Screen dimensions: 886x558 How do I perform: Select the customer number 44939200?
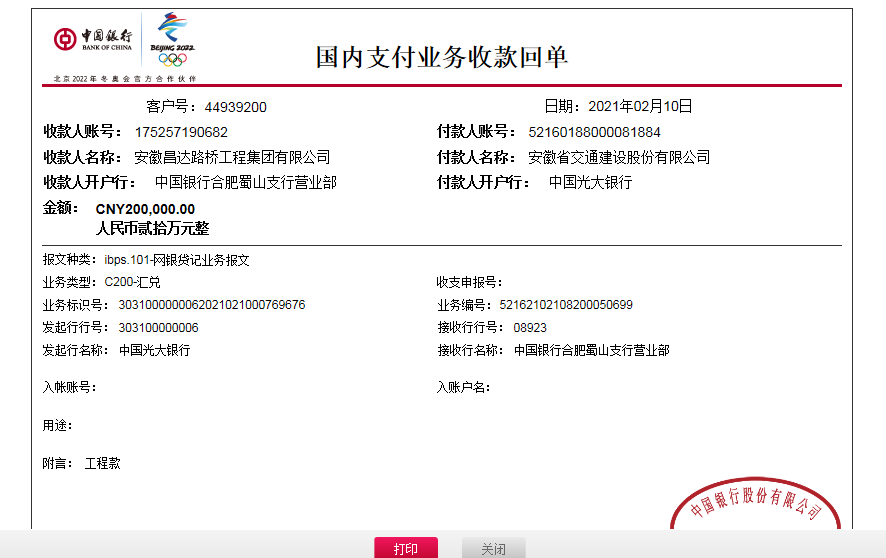click(x=235, y=107)
